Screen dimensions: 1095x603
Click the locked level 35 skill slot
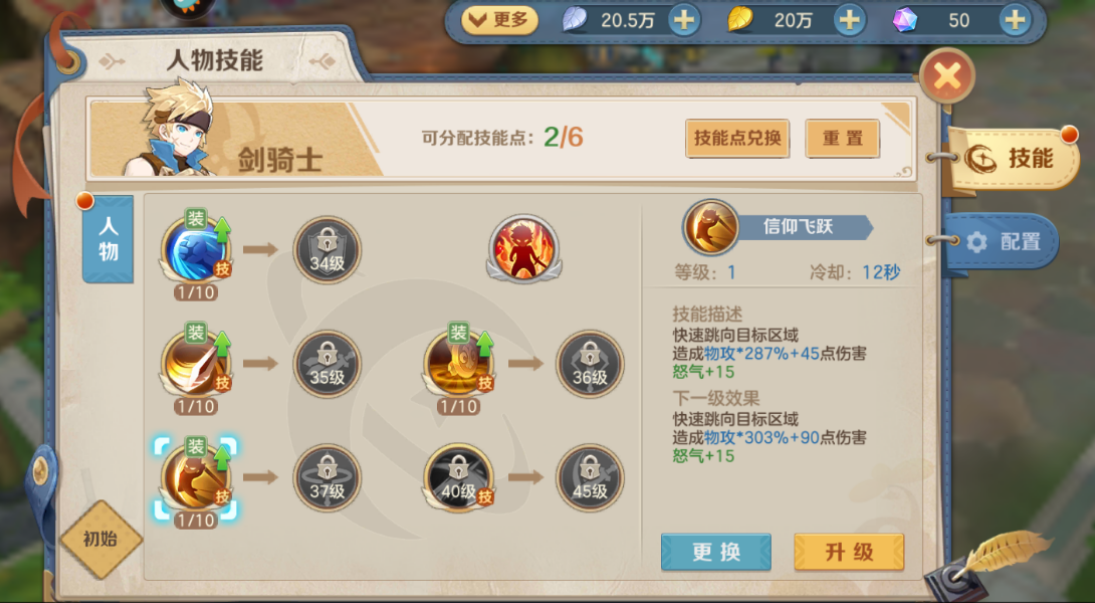327,363
